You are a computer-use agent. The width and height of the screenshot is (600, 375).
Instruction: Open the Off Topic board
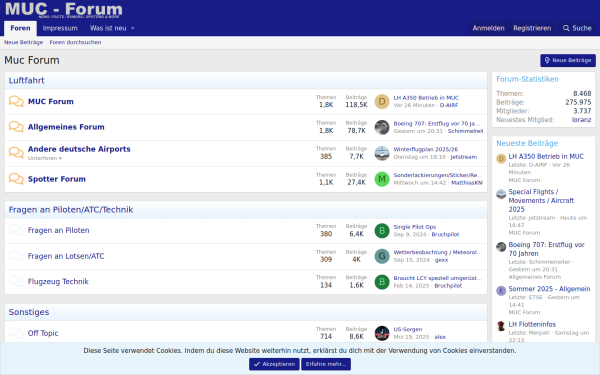pyautogui.click(x=43, y=333)
